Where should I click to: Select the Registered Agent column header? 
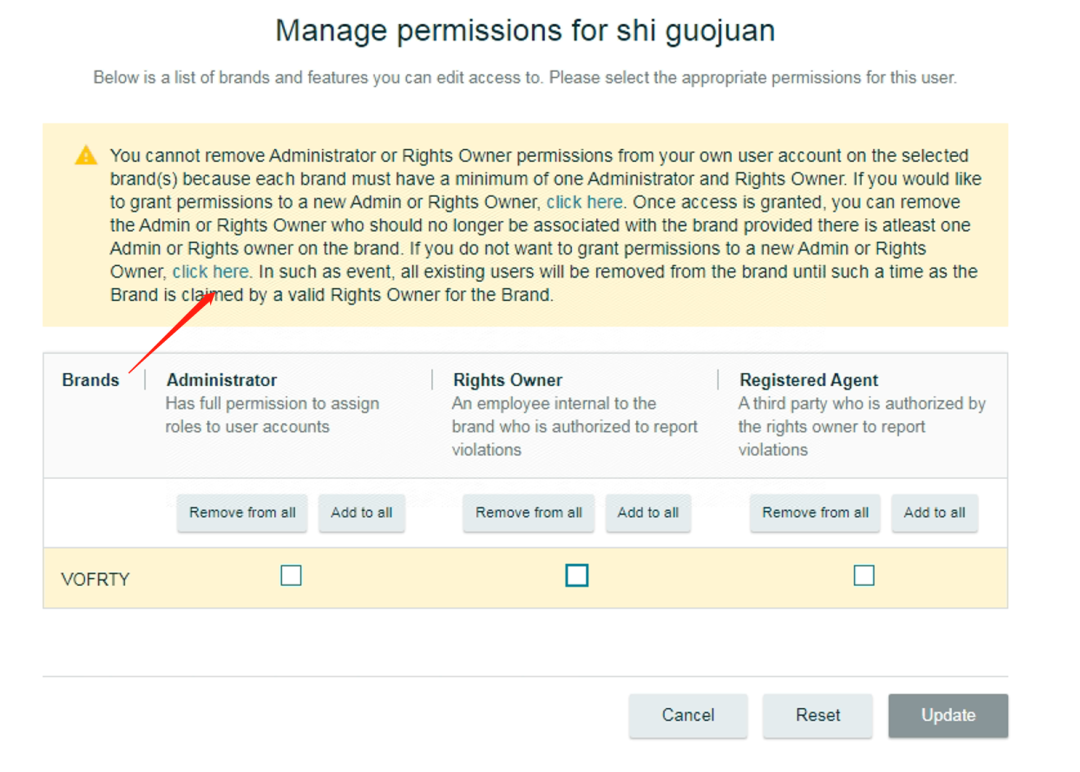click(x=809, y=380)
